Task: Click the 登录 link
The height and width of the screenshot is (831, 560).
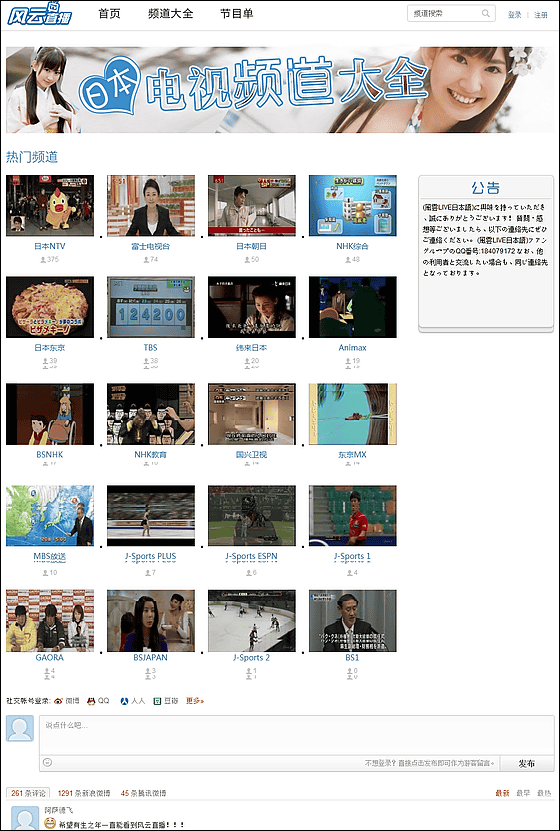Action: (514, 15)
